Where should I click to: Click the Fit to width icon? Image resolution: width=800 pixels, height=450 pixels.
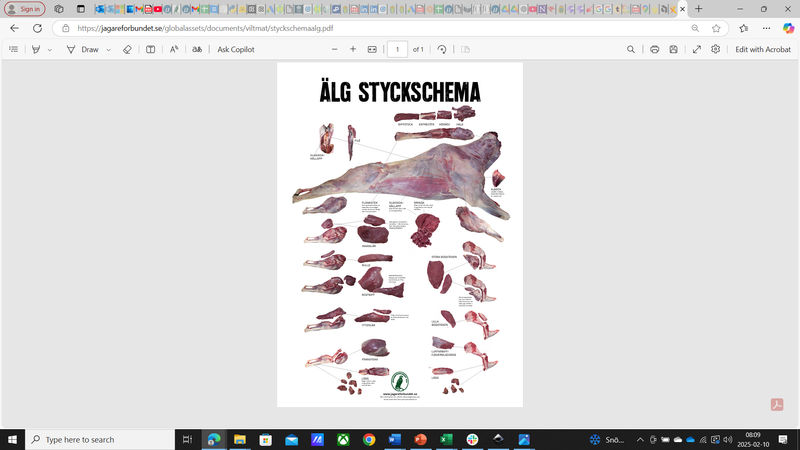pyautogui.click(x=372, y=49)
